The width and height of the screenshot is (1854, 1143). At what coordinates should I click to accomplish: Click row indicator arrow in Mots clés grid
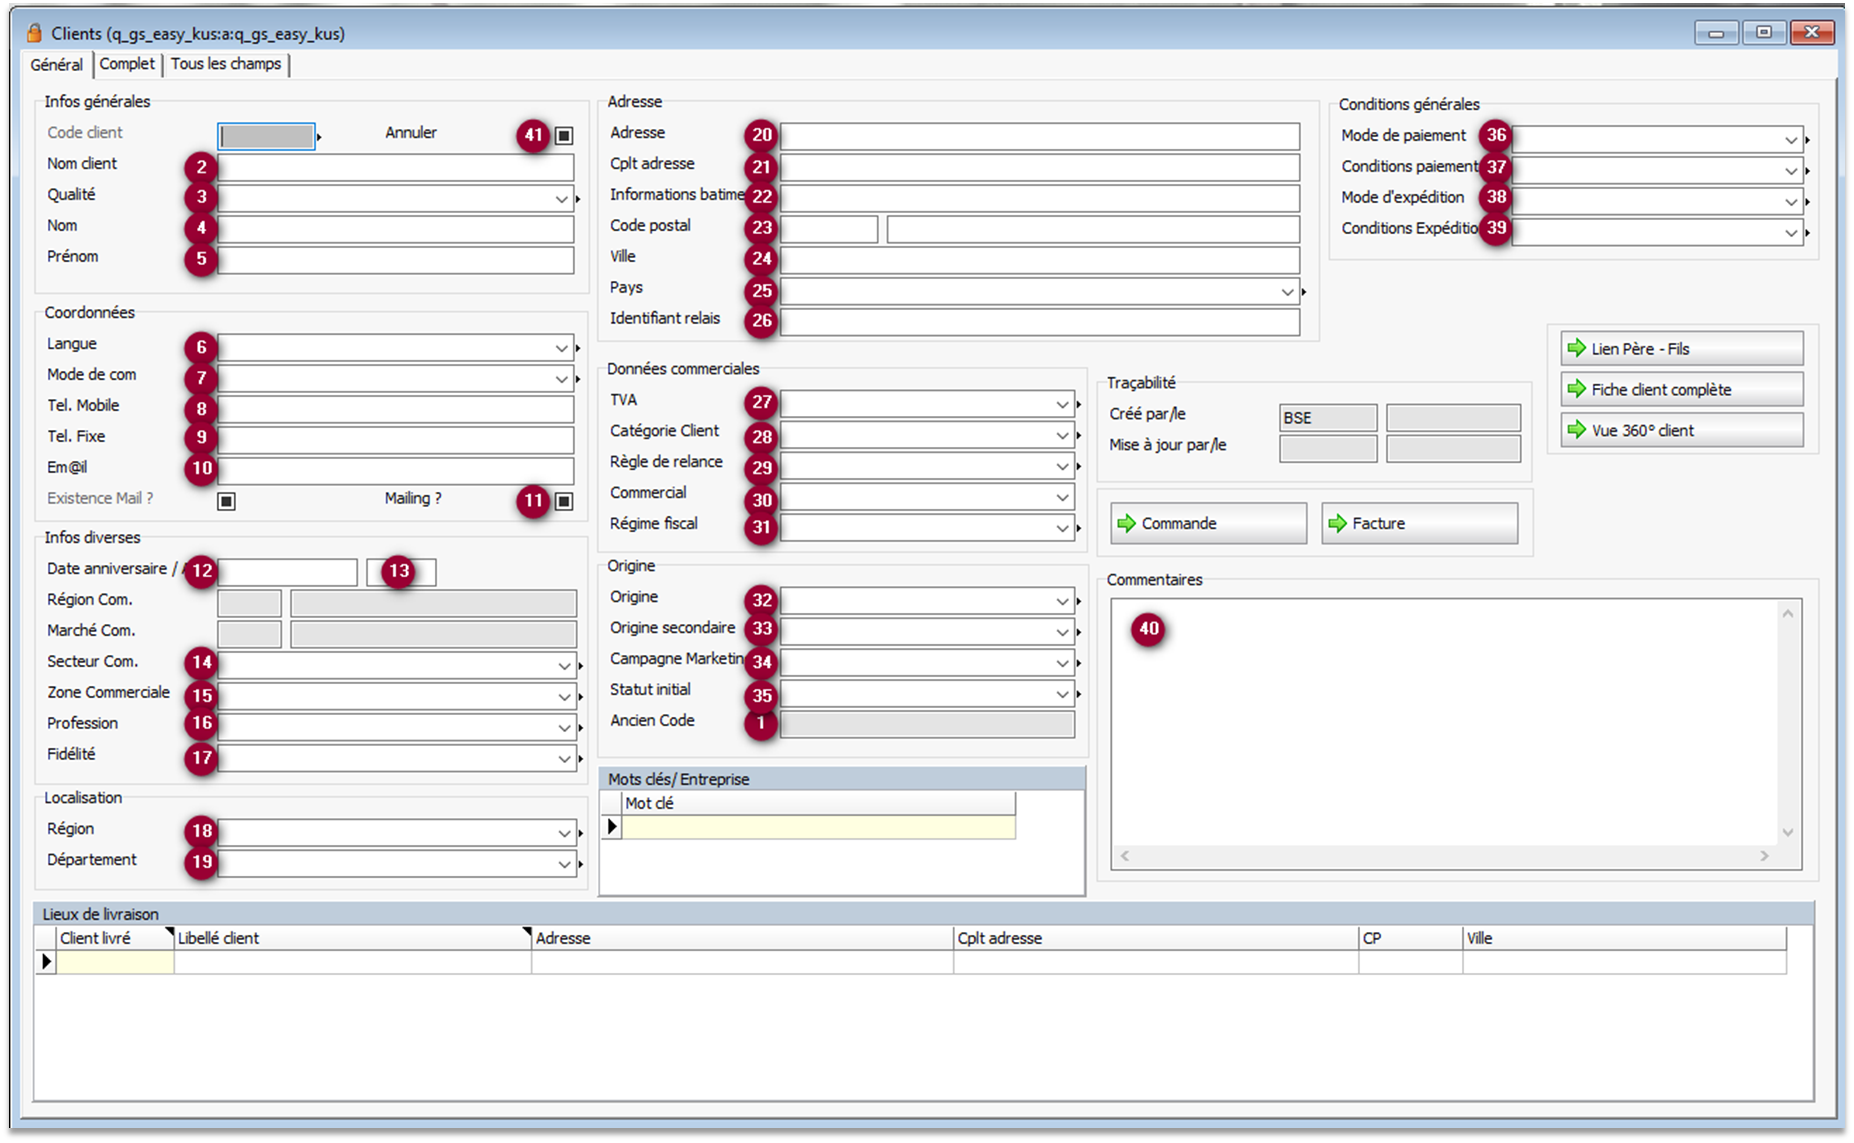(612, 826)
